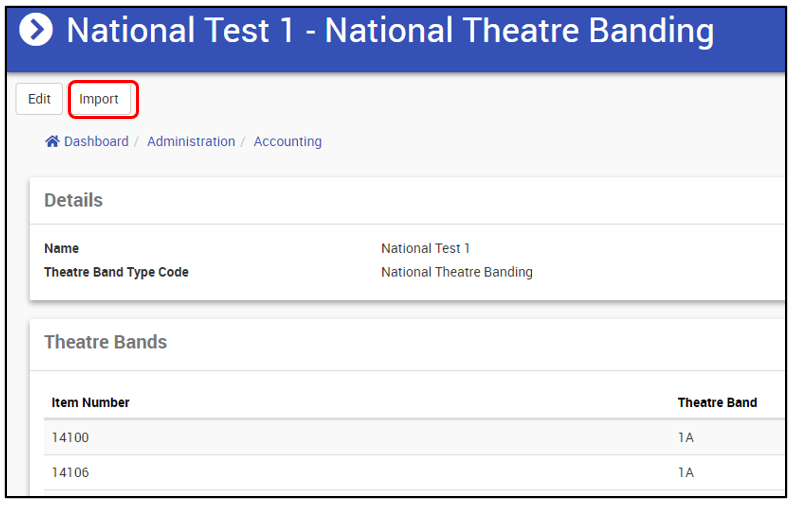Click the 1A band cell for item 14106
The height and width of the screenshot is (506, 791).
686,472
